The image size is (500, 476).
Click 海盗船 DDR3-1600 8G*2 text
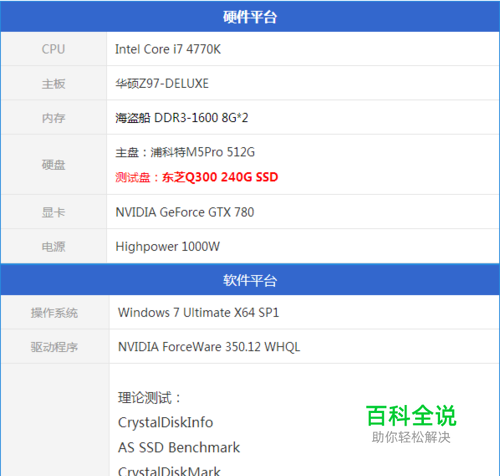coord(182,118)
